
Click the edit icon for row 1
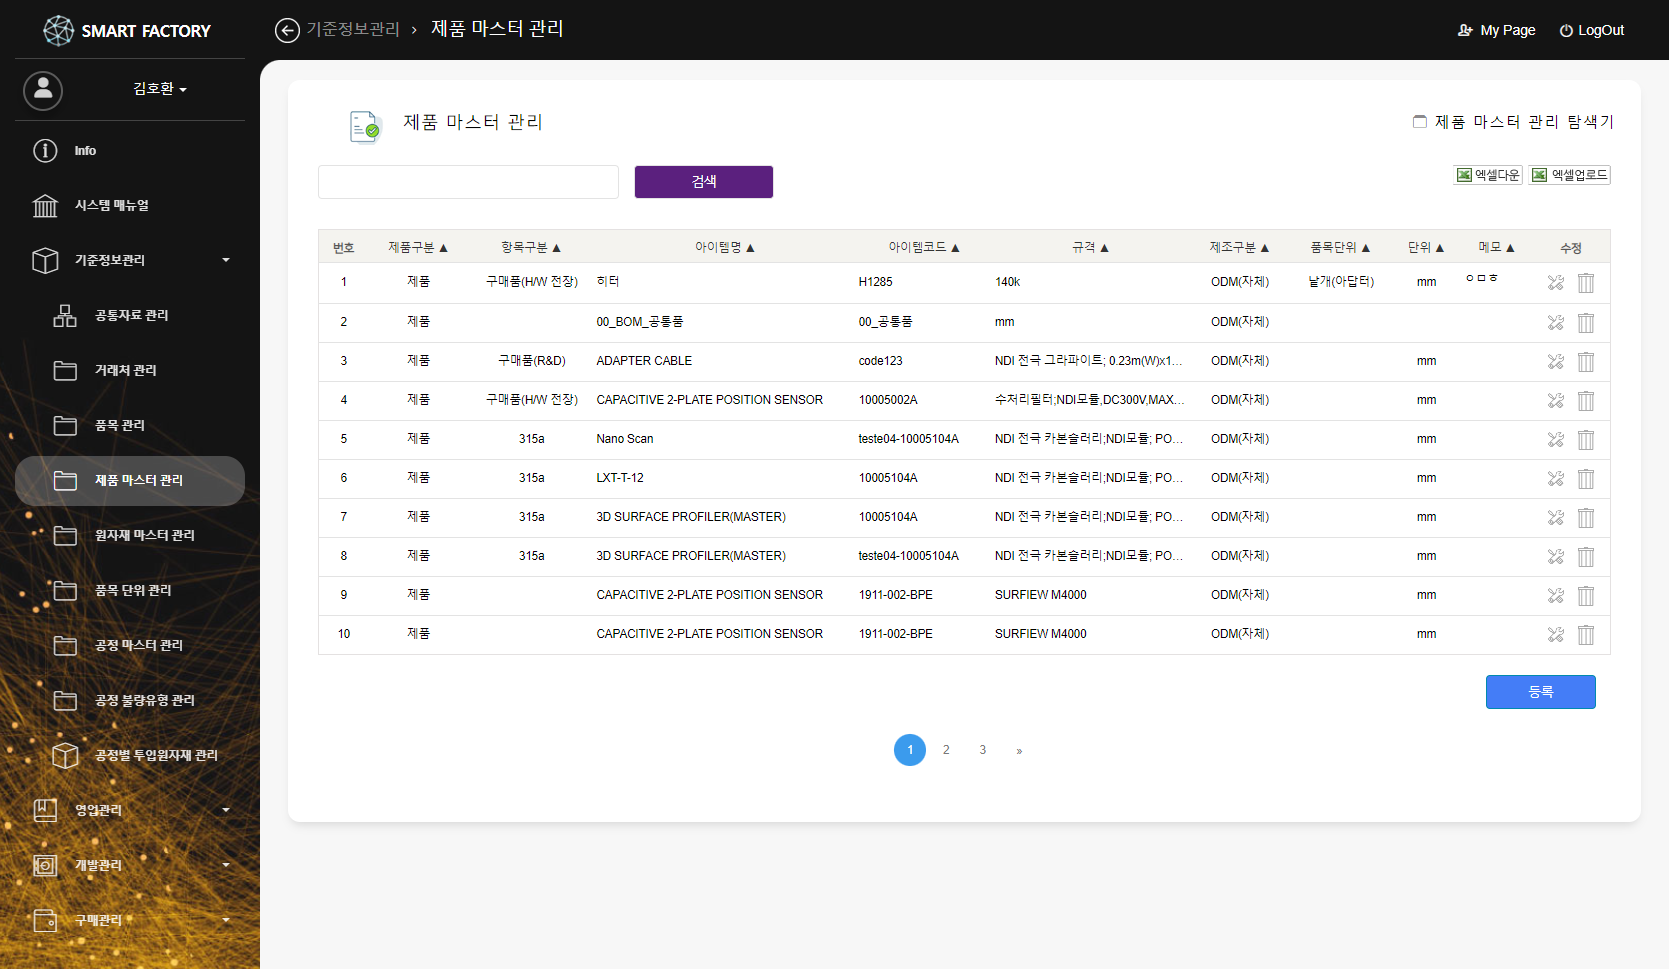coord(1555,283)
